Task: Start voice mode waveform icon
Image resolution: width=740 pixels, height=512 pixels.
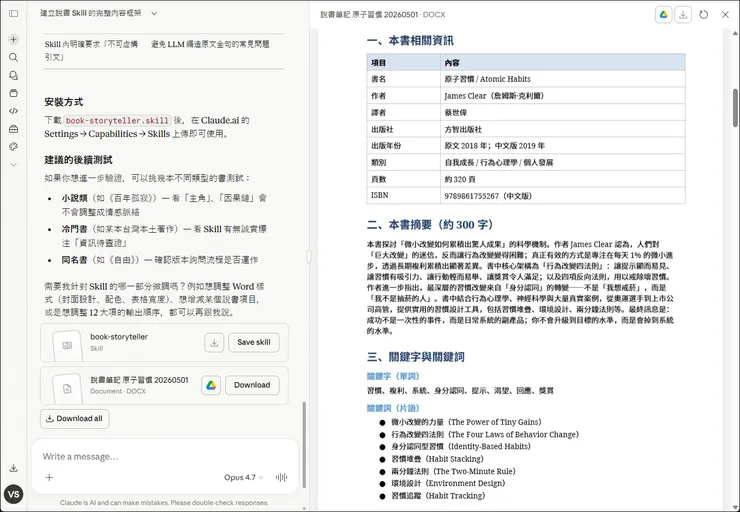Action: [281, 478]
